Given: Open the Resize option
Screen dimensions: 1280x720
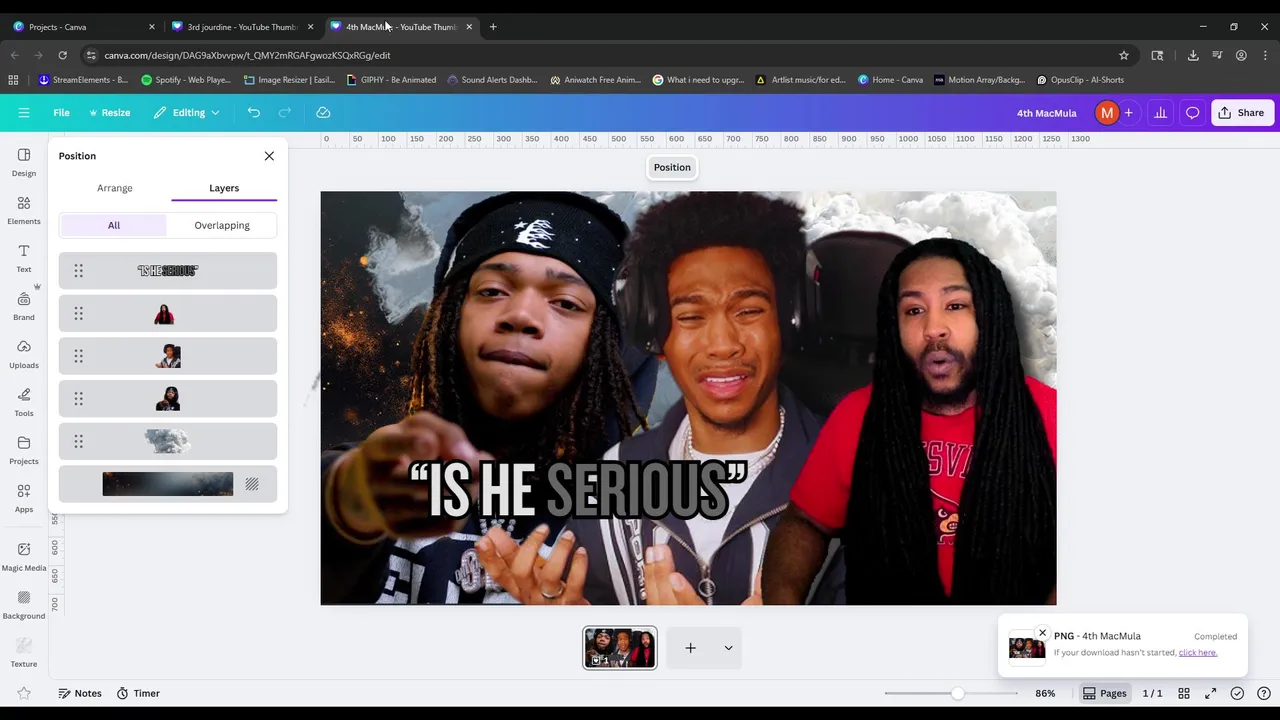Looking at the screenshot, I should click(x=110, y=113).
